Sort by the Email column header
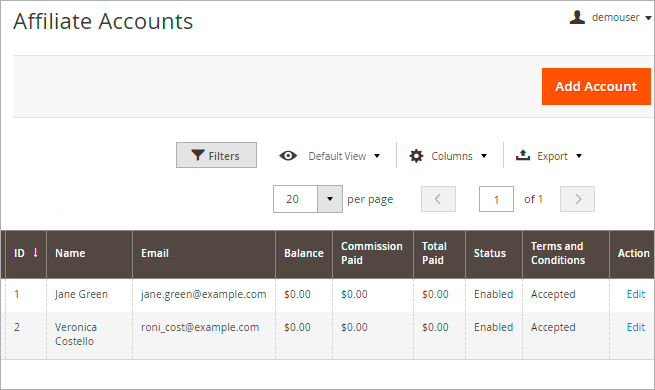Viewport: 655px width, 390px height. tap(204, 254)
